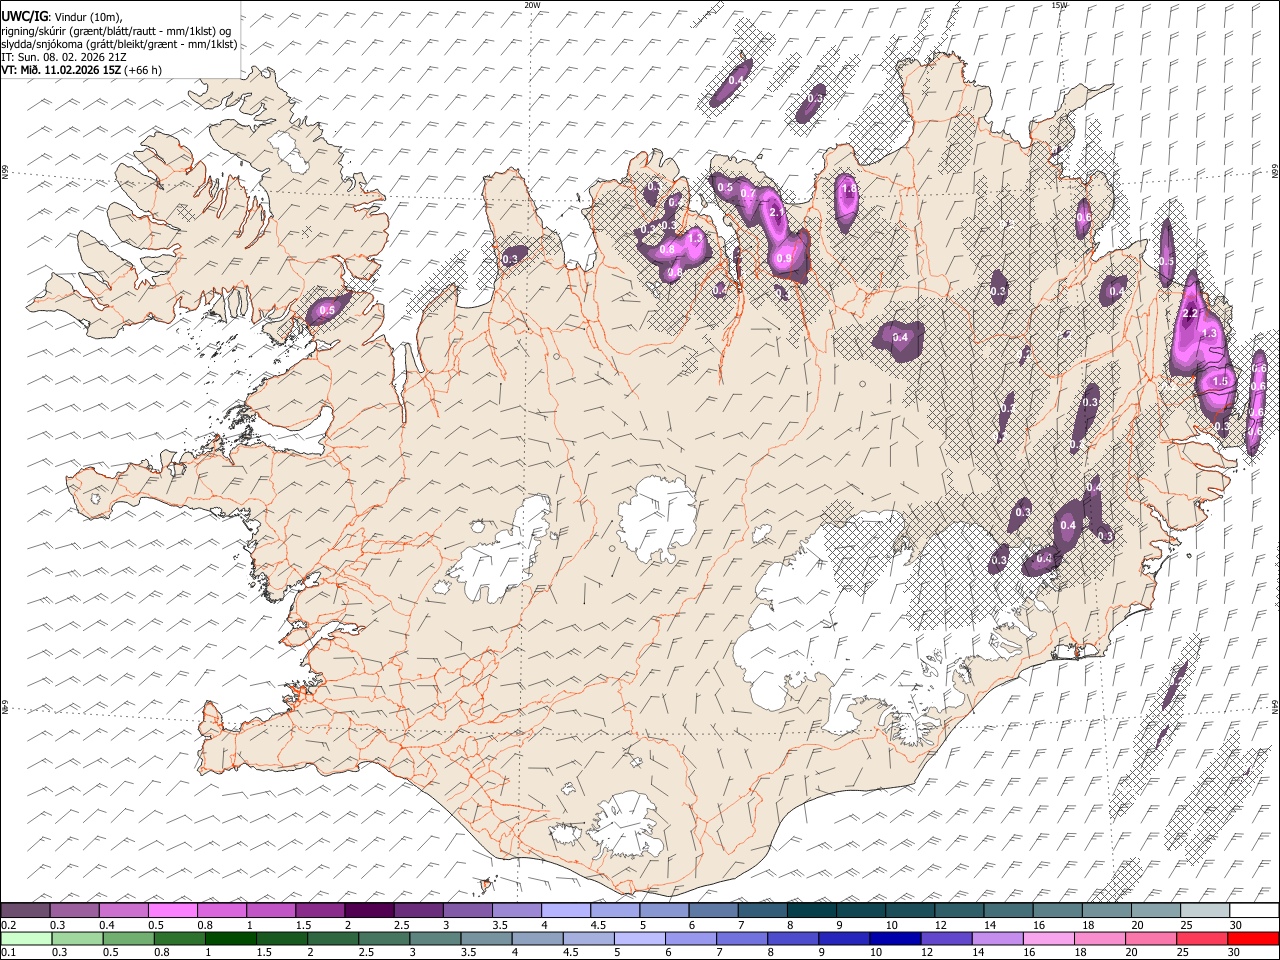Pick top-row swatch between 1 and 1.5

[x=271, y=910]
